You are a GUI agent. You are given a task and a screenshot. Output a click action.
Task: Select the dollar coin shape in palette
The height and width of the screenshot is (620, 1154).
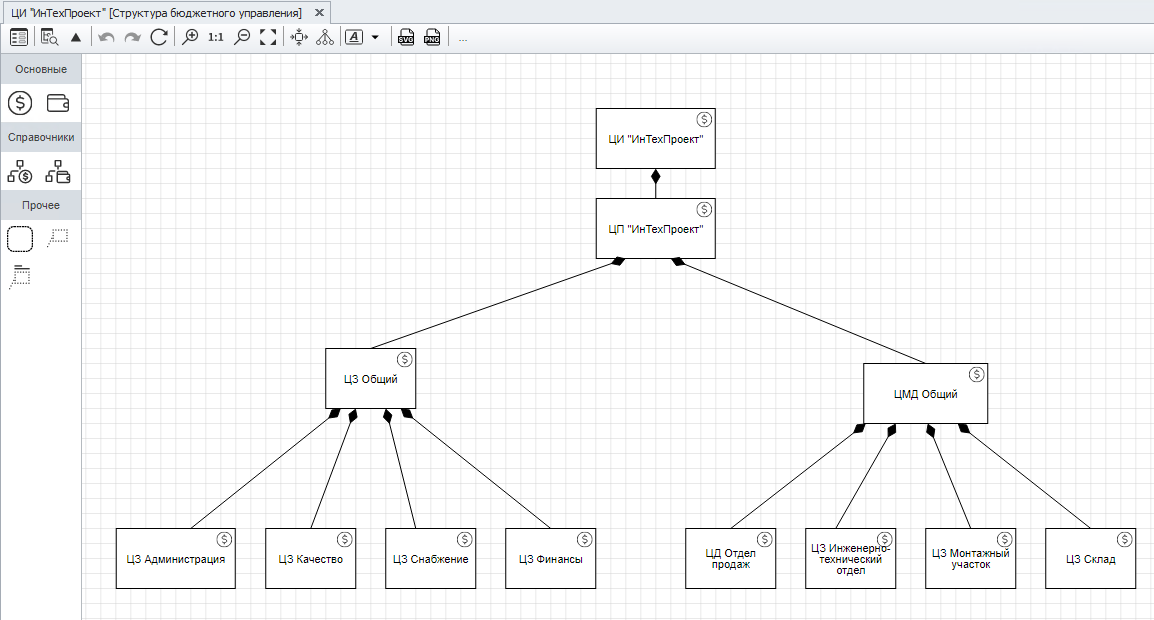pyautogui.click(x=20, y=103)
